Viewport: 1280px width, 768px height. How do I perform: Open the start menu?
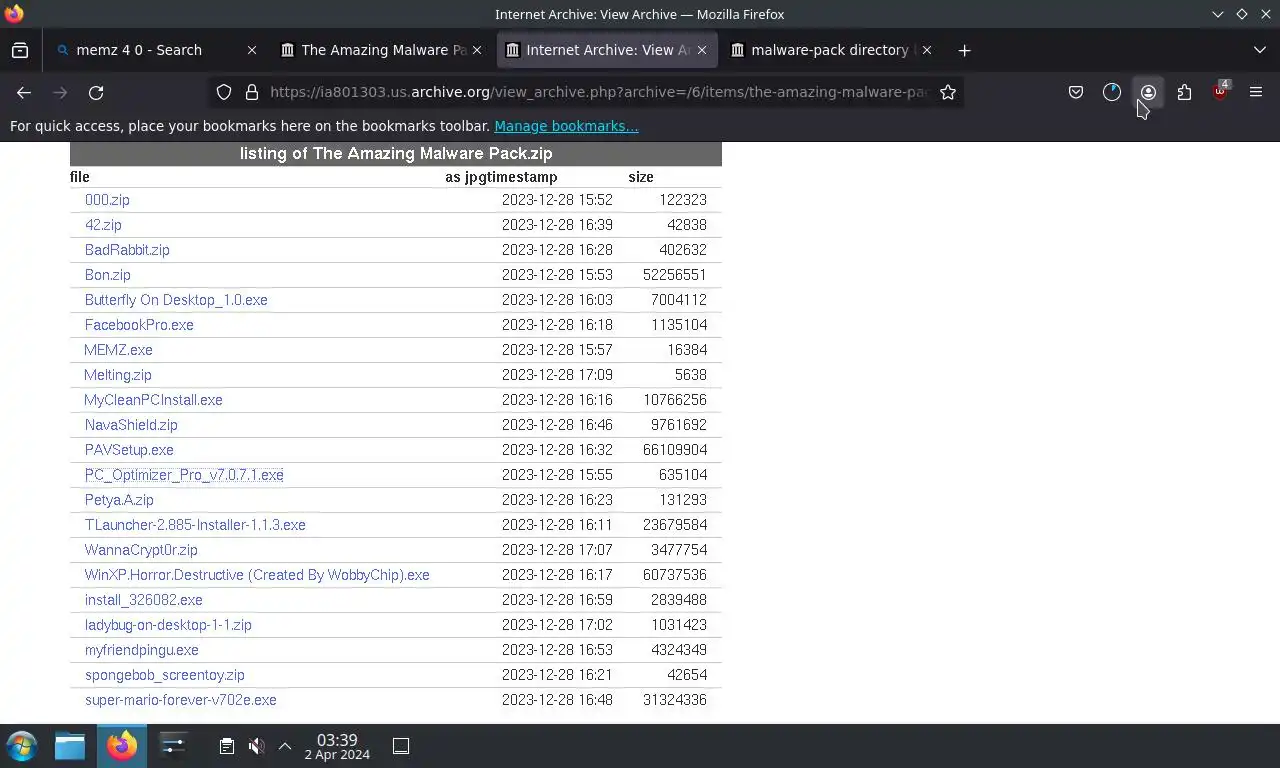coord(22,746)
